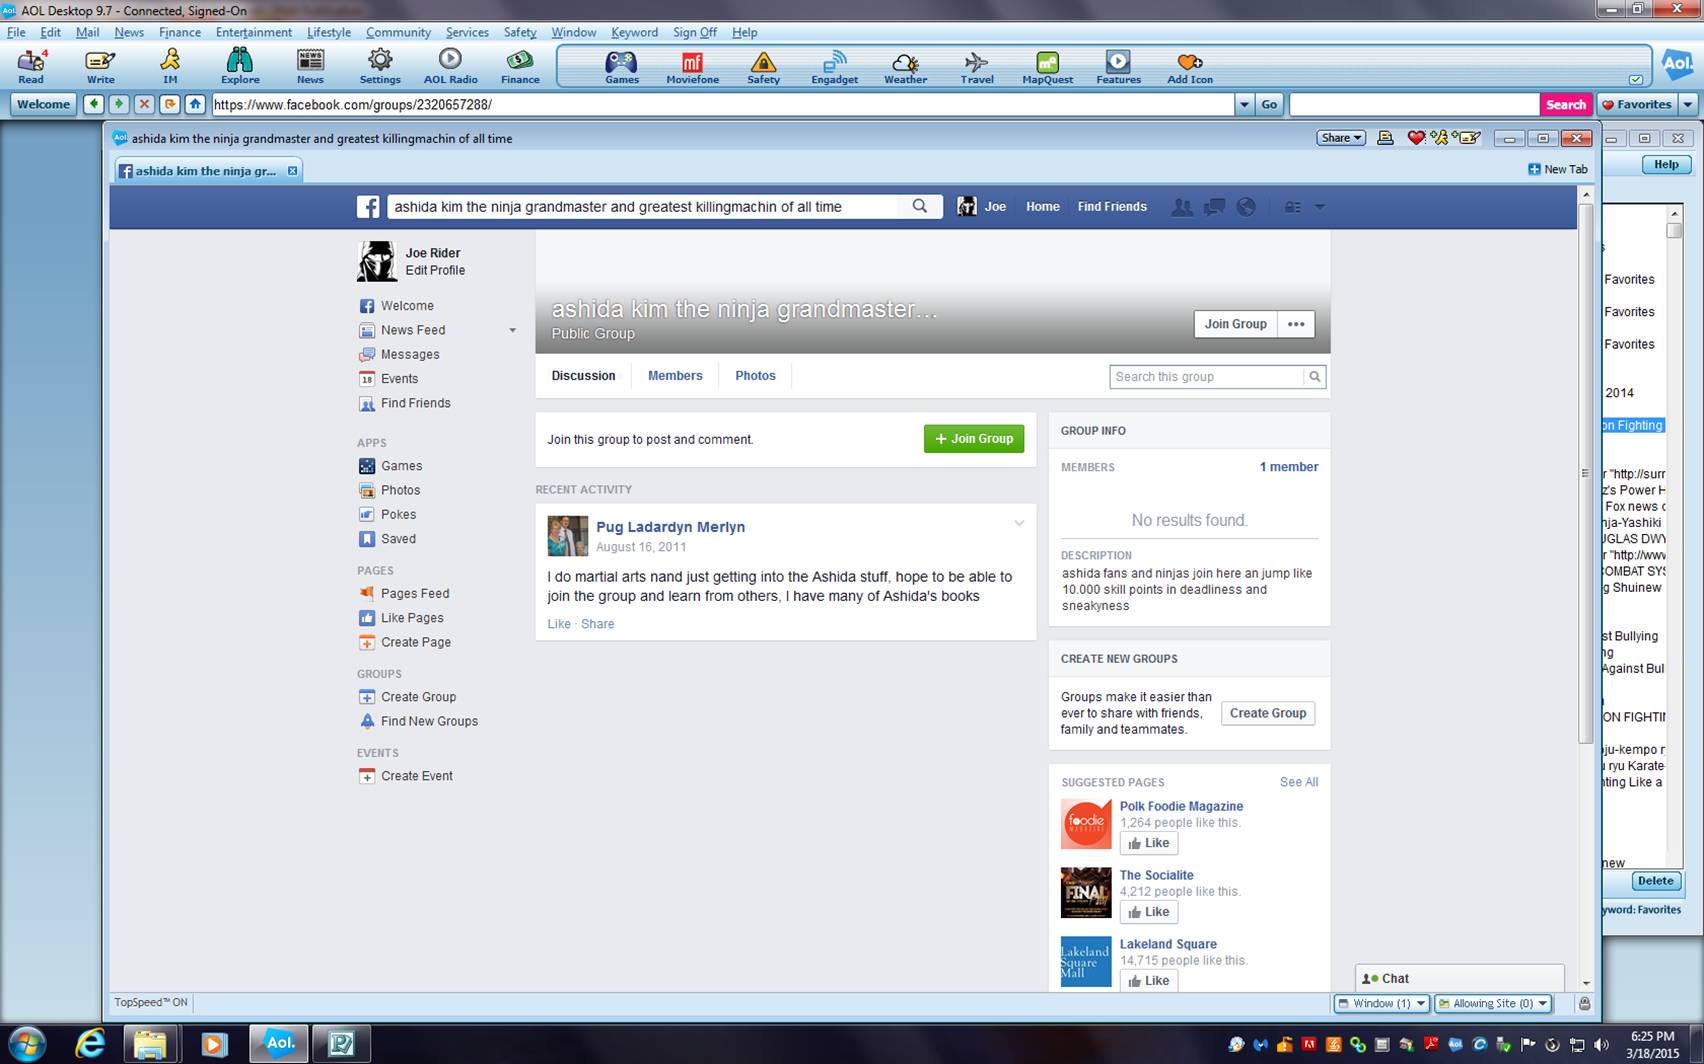Image resolution: width=1704 pixels, height=1064 pixels.
Task: Click the stop loading X icon
Action: (x=144, y=104)
